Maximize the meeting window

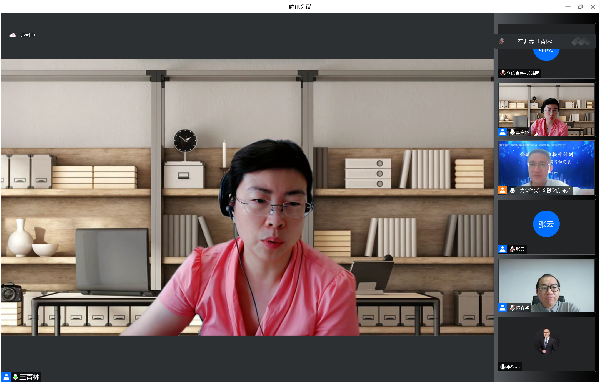[x=580, y=7]
